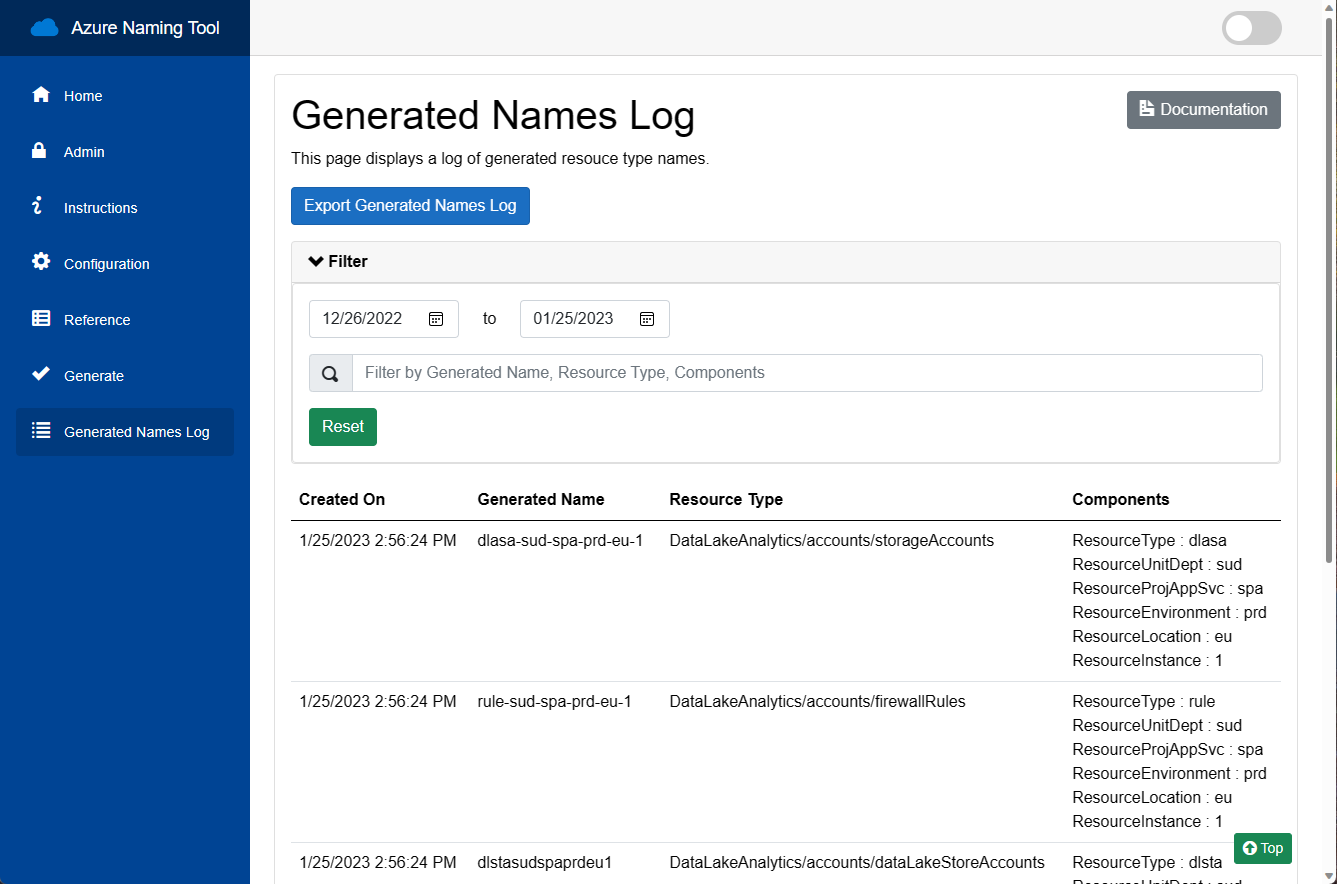Click the search magnifier icon on the filter bar

coord(330,373)
